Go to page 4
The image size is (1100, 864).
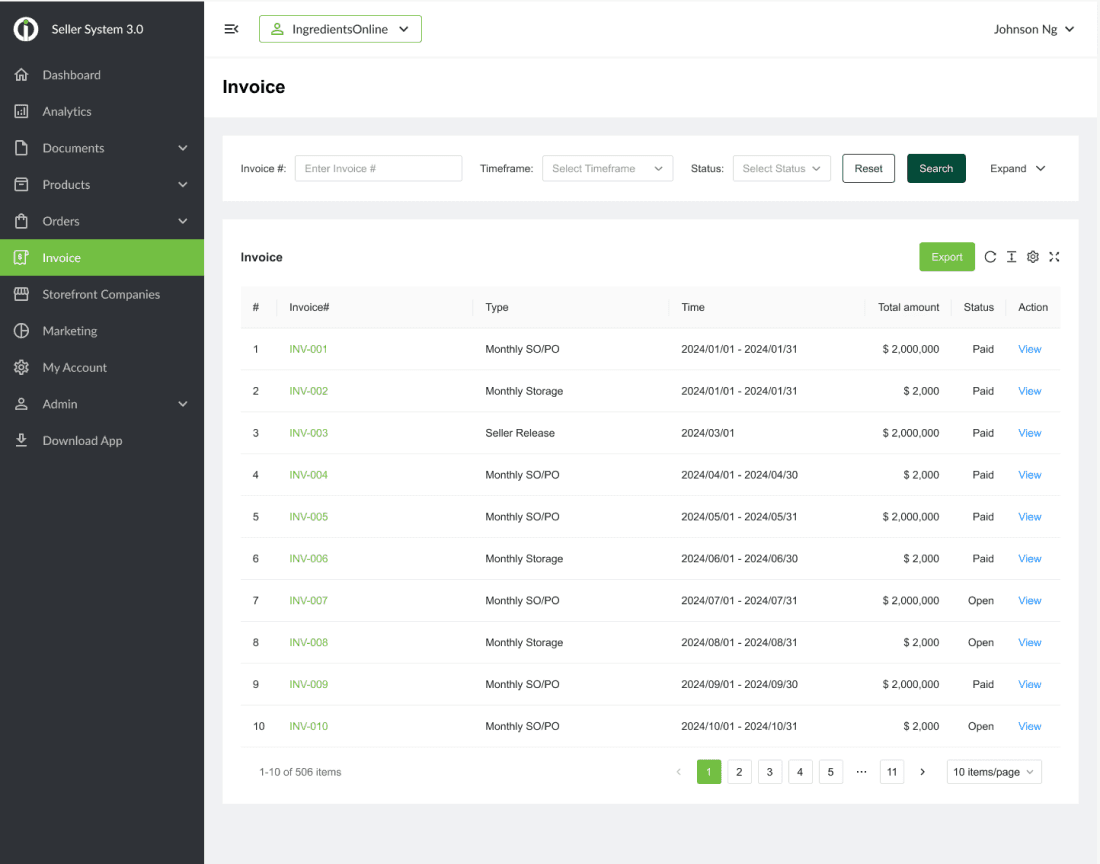coord(800,771)
